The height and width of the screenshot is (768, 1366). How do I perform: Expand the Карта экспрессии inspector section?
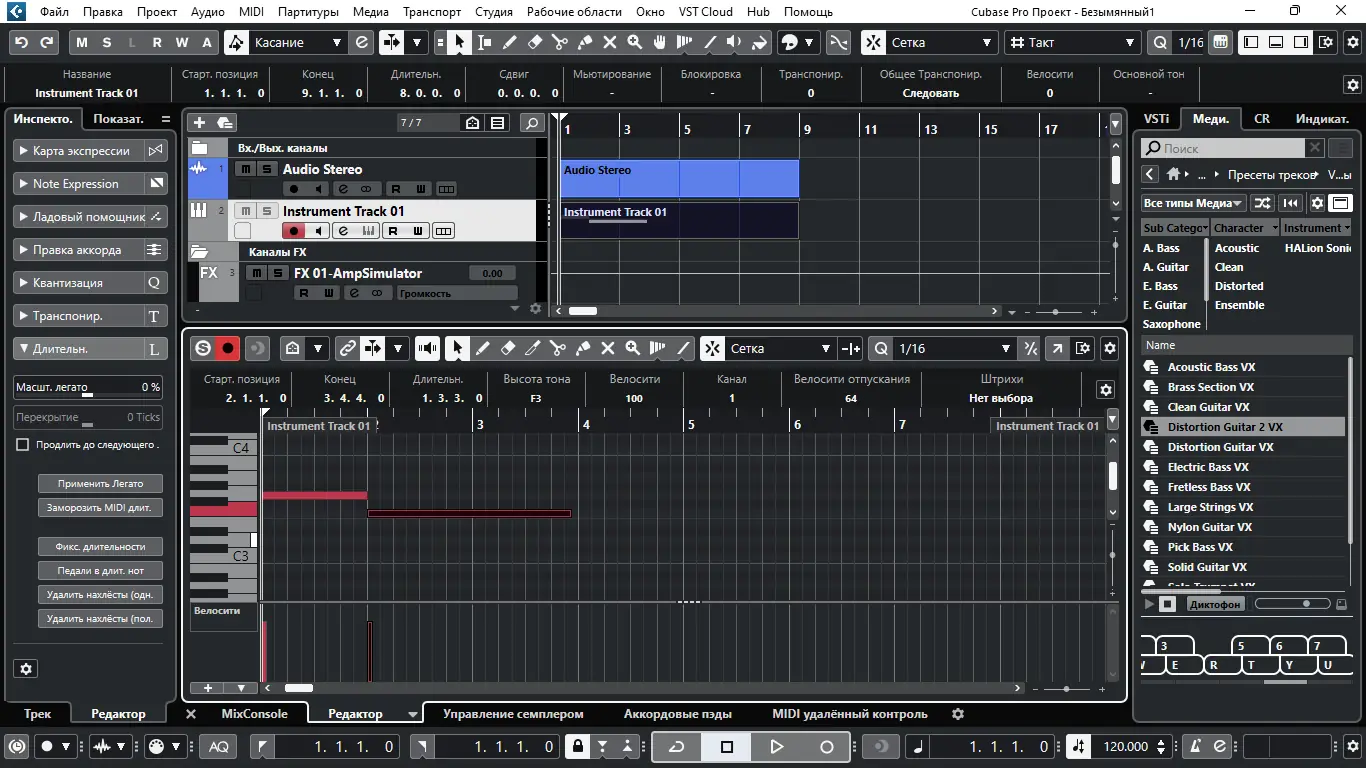tap(79, 151)
